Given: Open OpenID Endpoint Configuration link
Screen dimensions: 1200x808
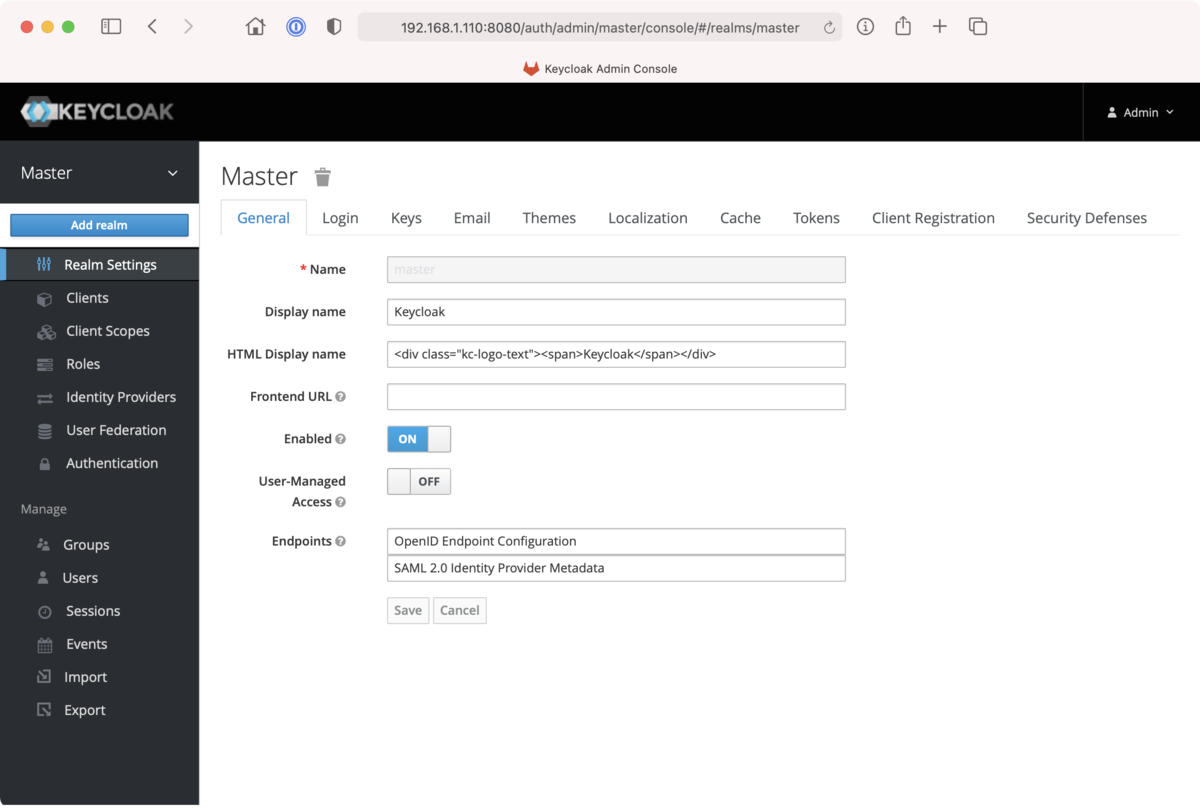Looking at the screenshot, I should click(616, 541).
